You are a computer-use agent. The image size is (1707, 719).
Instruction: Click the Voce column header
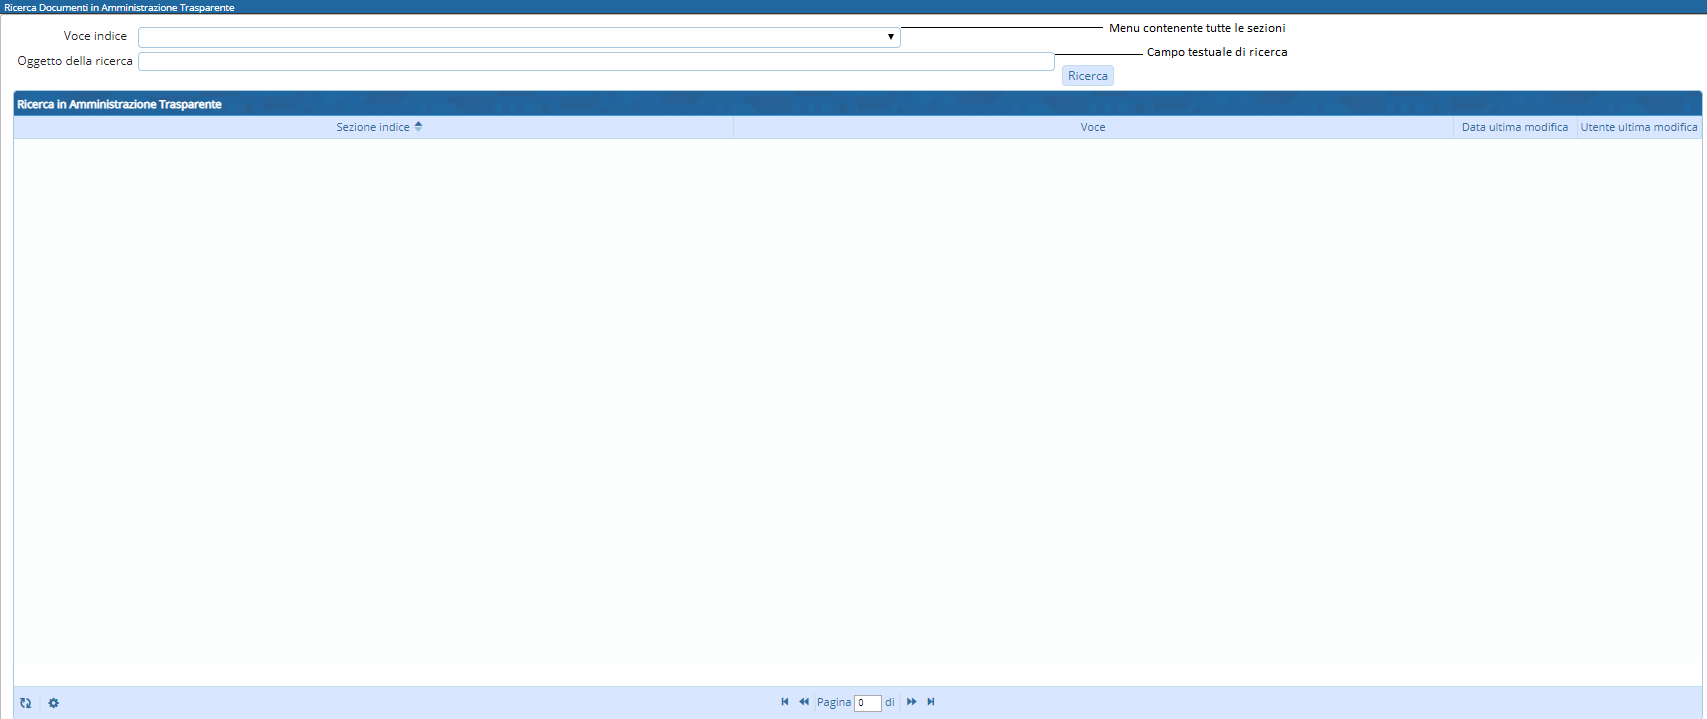pos(1093,127)
